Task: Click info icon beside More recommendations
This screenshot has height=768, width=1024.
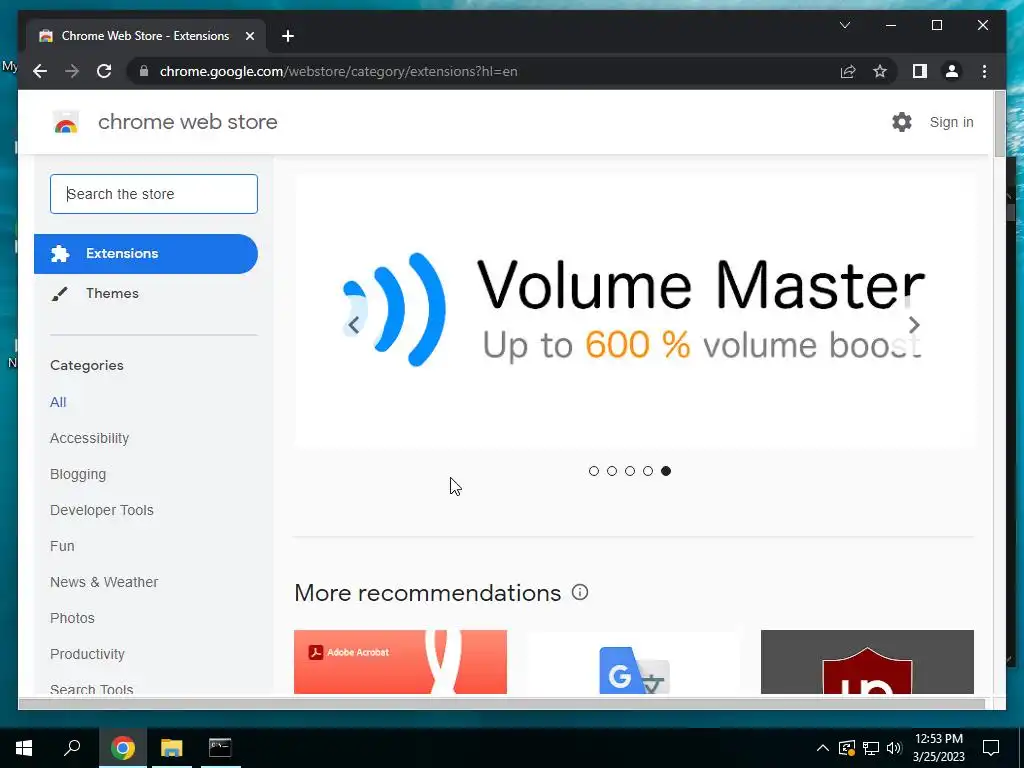Action: click(x=580, y=592)
